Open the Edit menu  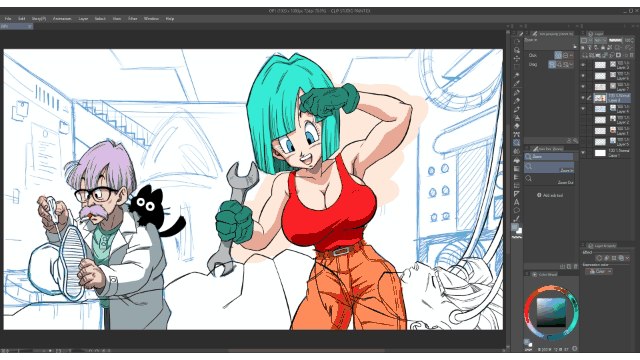click(22, 19)
